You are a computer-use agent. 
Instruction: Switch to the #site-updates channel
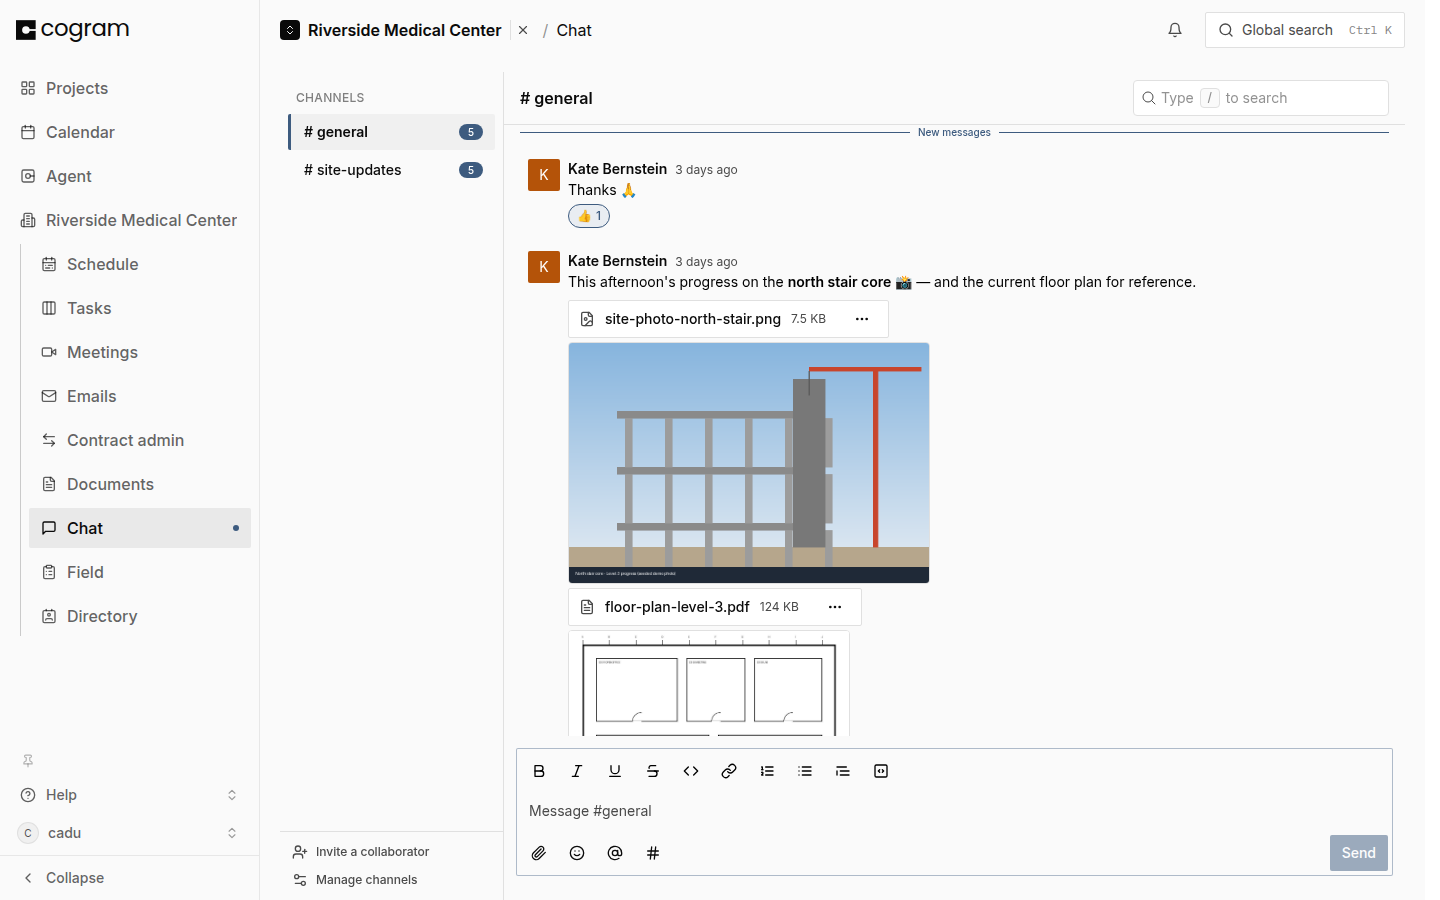(392, 170)
